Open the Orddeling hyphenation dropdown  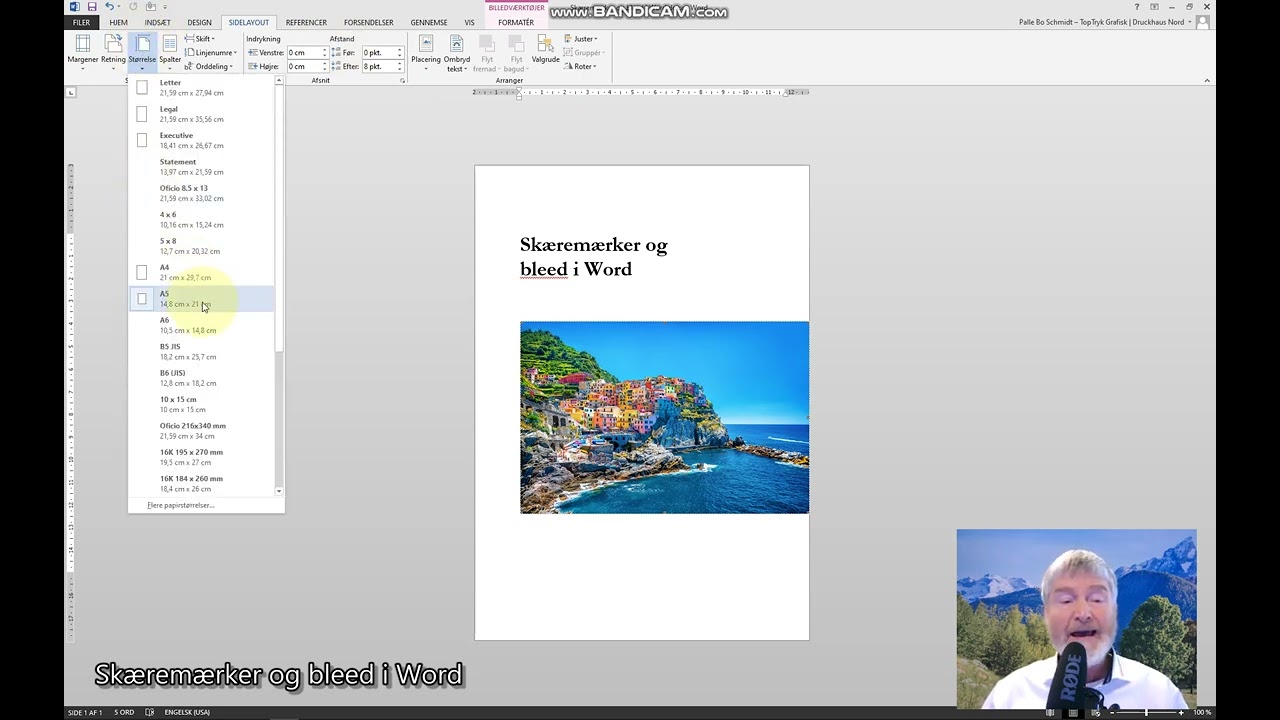(209, 67)
